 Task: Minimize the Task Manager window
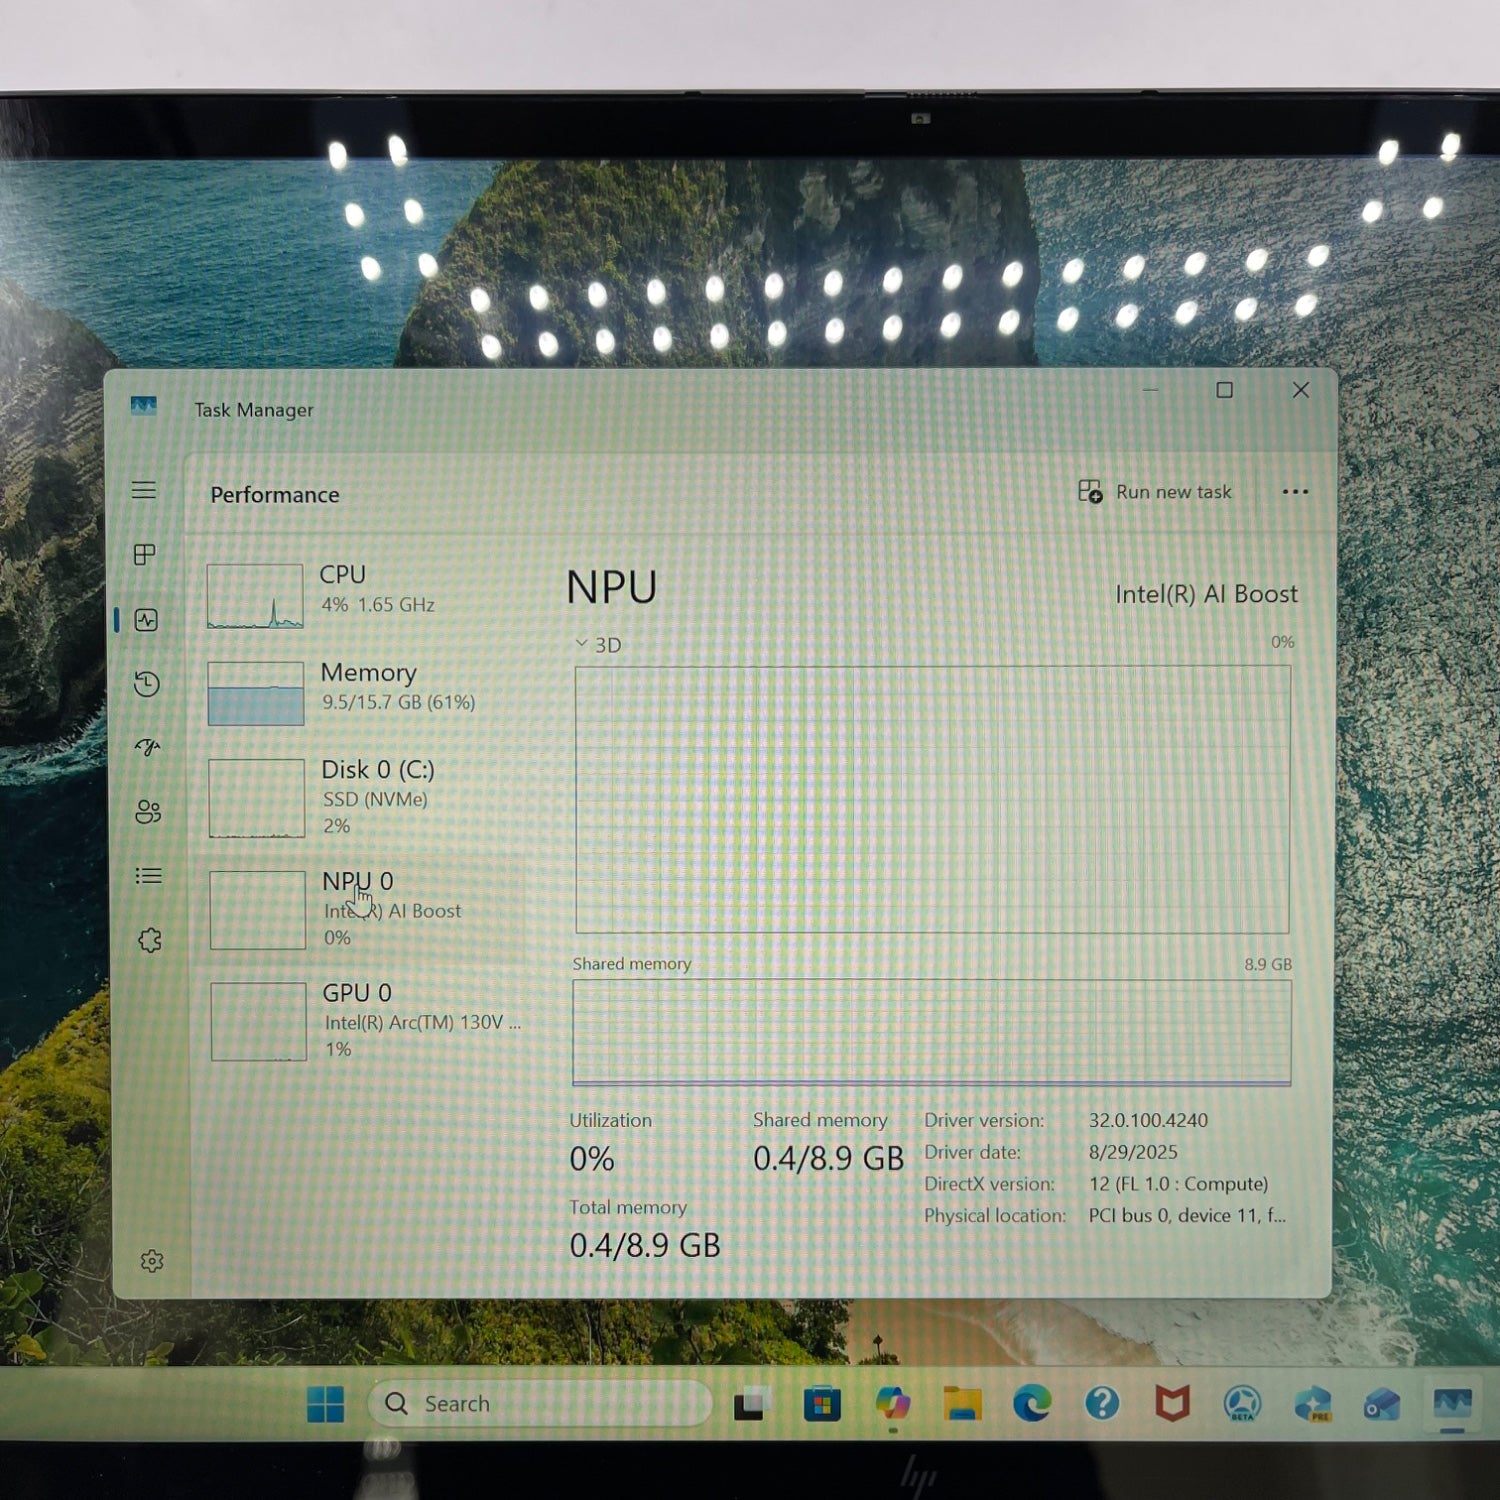pyautogui.click(x=1150, y=390)
